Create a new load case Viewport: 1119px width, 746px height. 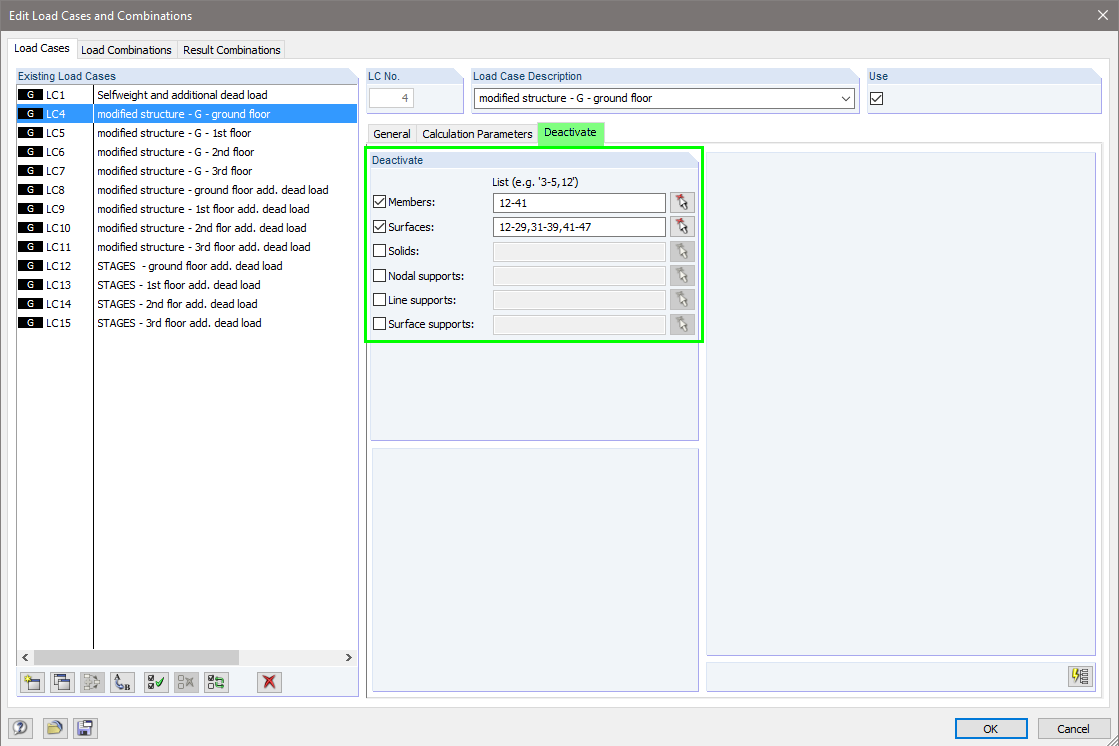click(x=31, y=682)
